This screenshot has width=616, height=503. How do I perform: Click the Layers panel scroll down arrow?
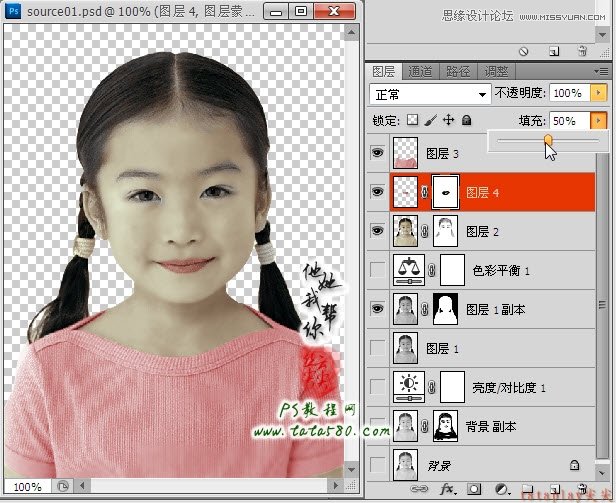[x=602, y=472]
